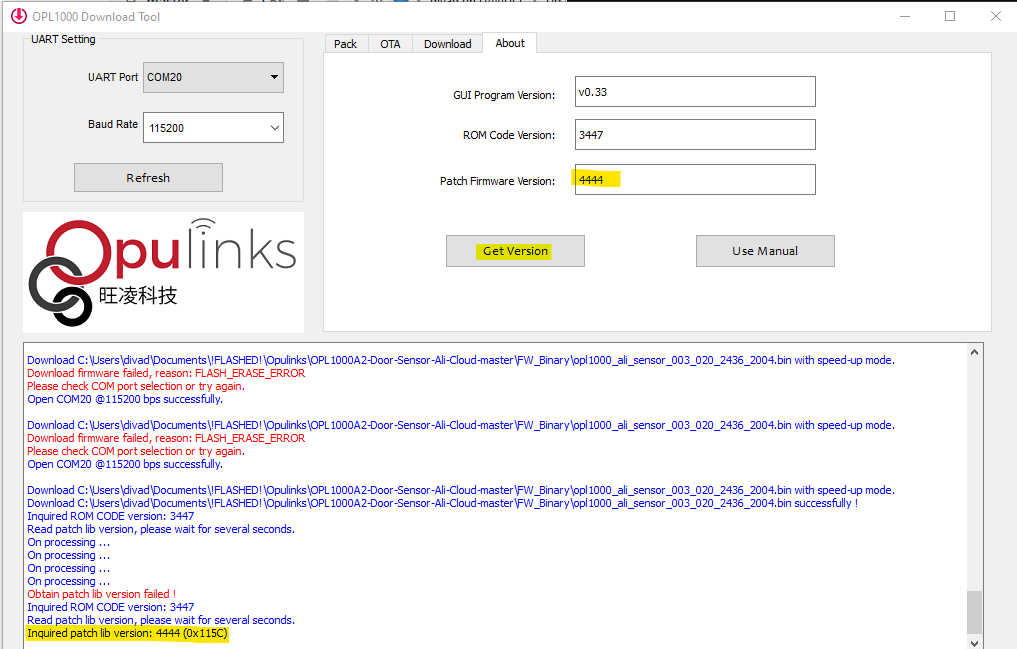
Task: Click the log scrollbar down arrow
Action: click(x=974, y=643)
